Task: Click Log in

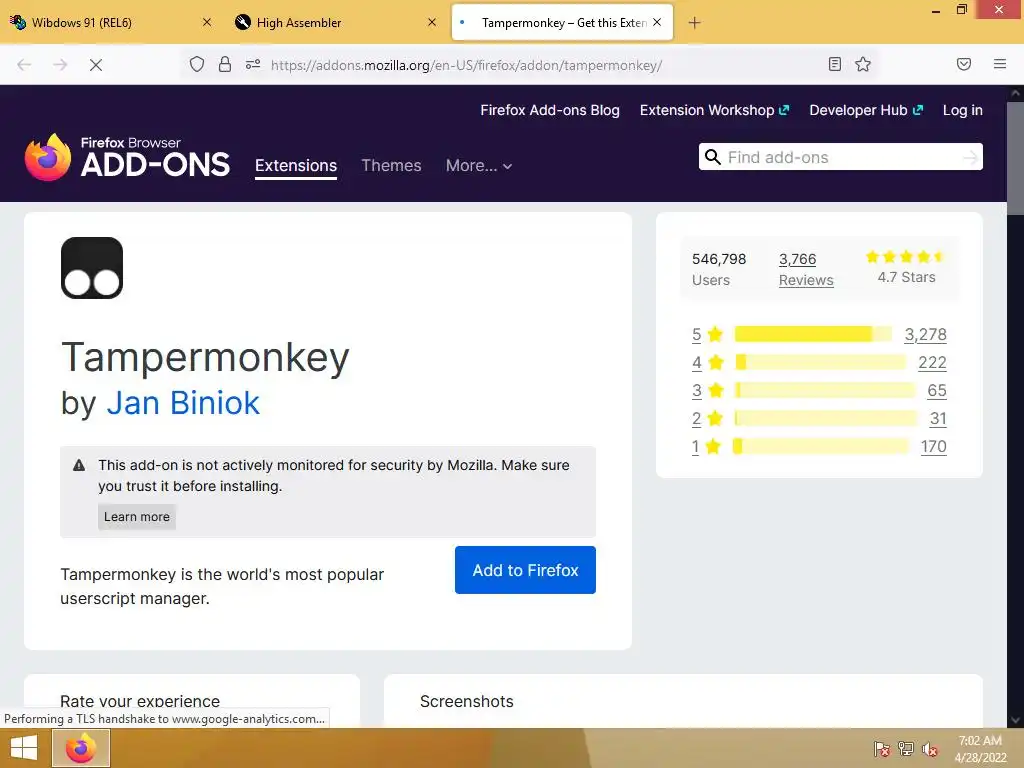Action: click(963, 110)
